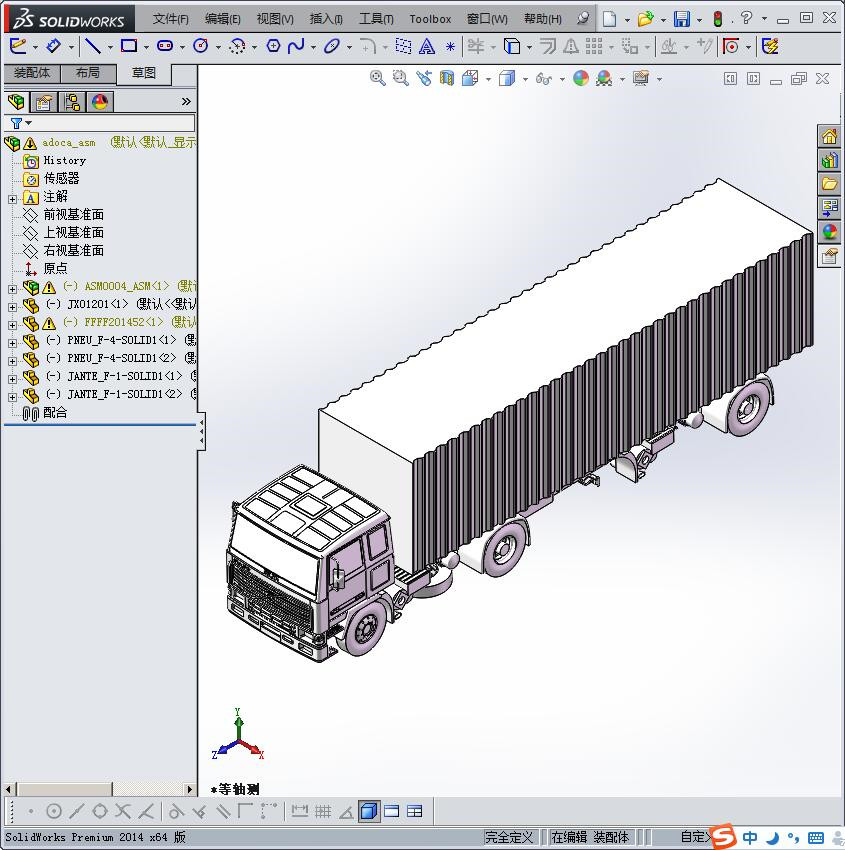Open the 工具(T) menu

pyautogui.click(x=376, y=19)
